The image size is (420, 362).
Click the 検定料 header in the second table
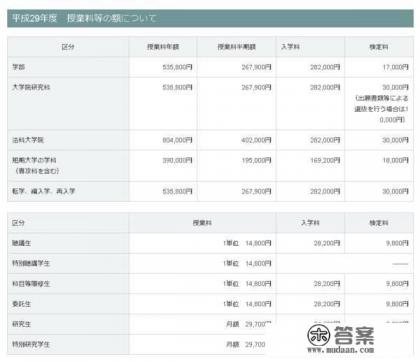tap(379, 223)
